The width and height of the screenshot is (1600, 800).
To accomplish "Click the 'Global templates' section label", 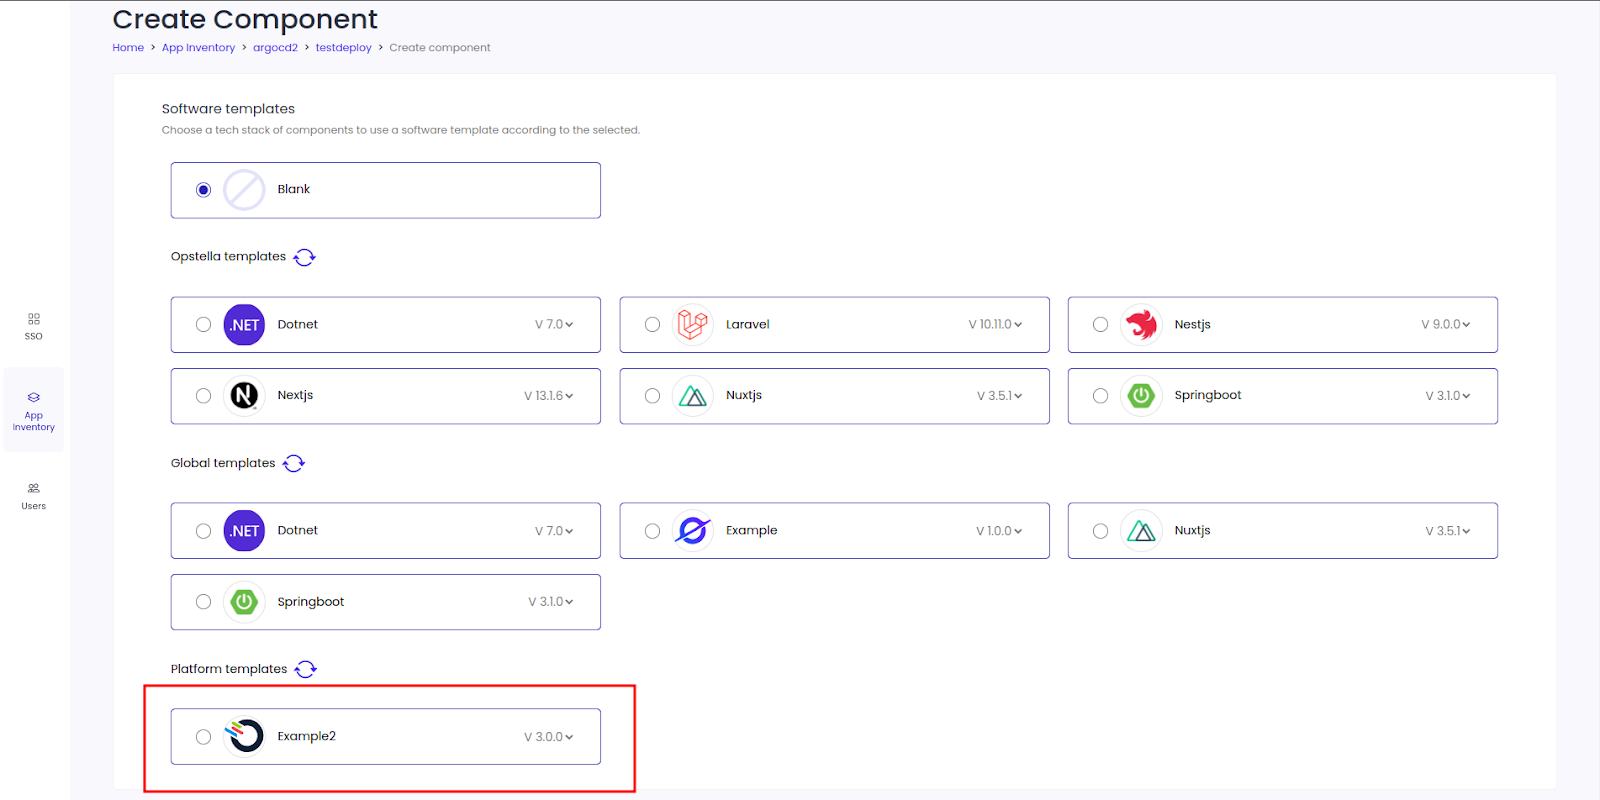I will pos(222,463).
